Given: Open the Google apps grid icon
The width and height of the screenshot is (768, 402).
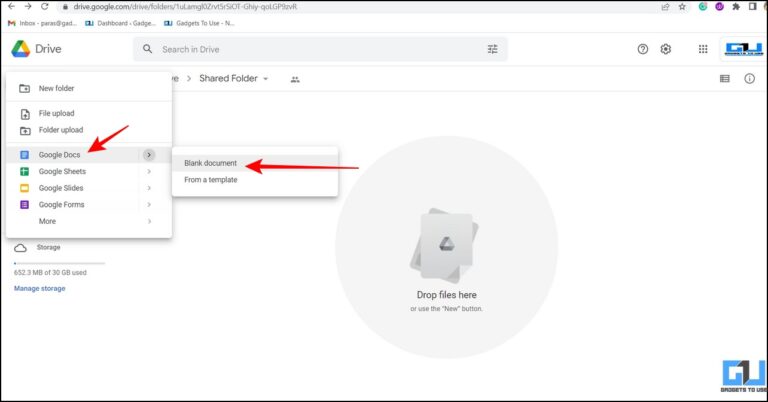Looking at the screenshot, I should 703,49.
